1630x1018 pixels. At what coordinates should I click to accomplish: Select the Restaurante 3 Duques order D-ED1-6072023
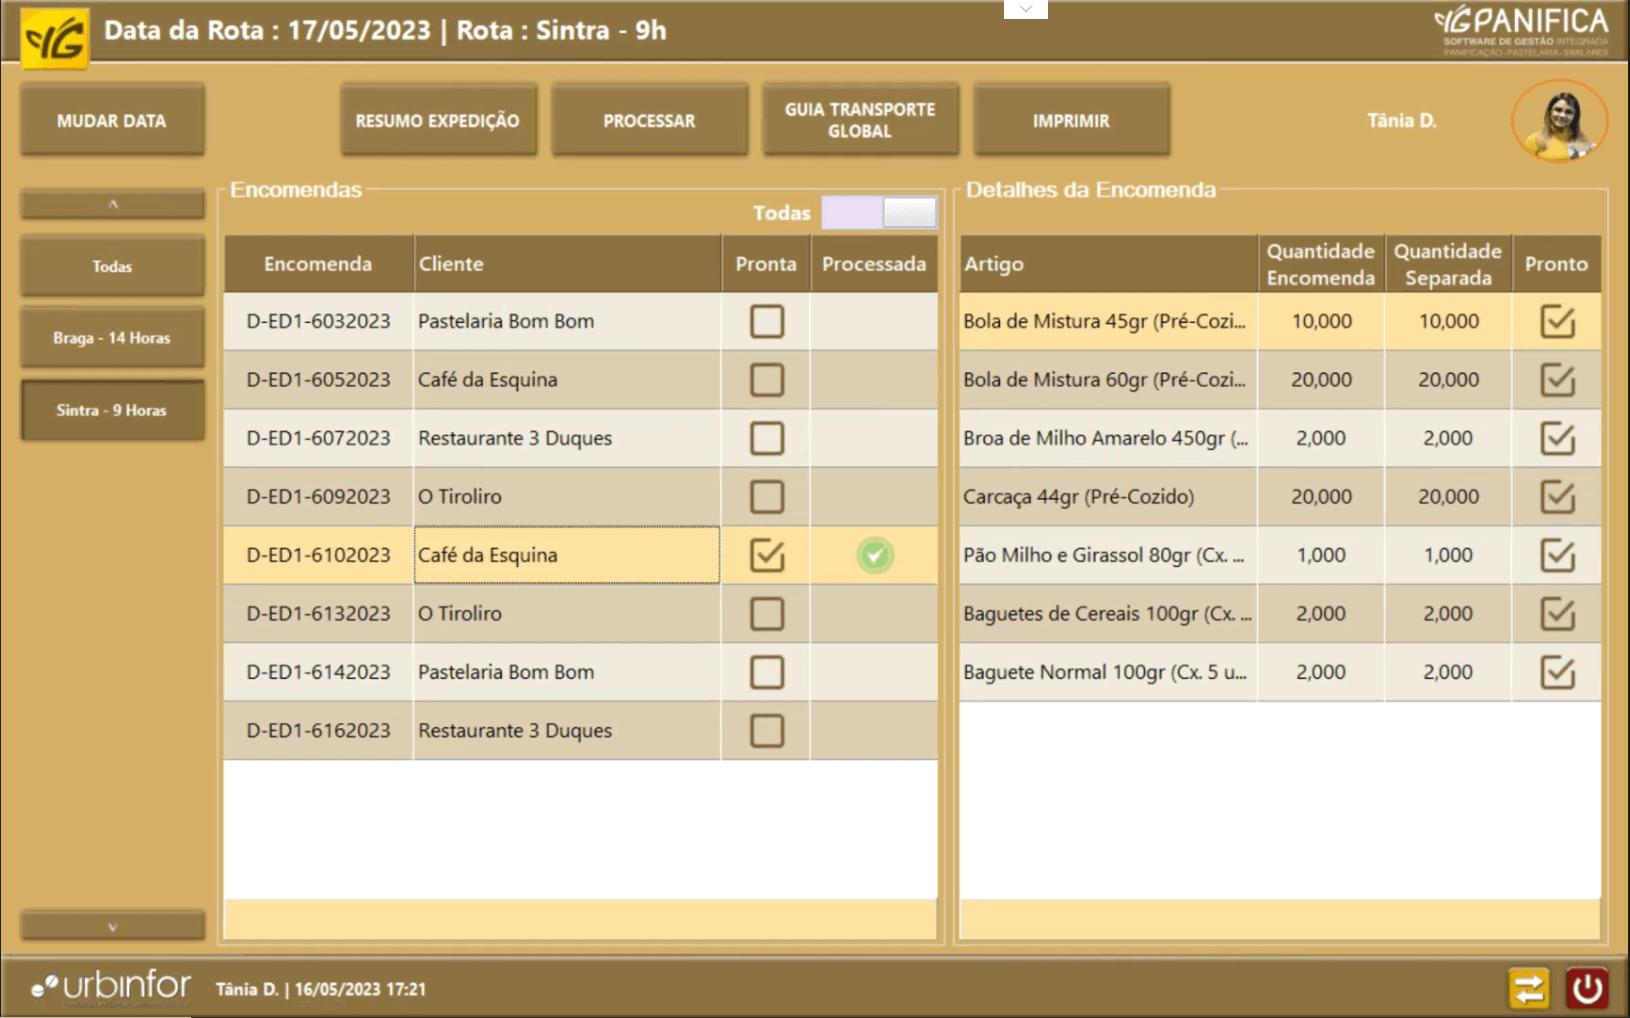click(514, 438)
